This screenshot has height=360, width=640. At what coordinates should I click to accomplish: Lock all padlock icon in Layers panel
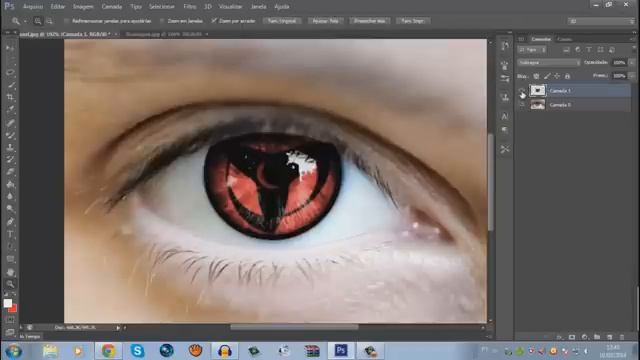point(567,76)
